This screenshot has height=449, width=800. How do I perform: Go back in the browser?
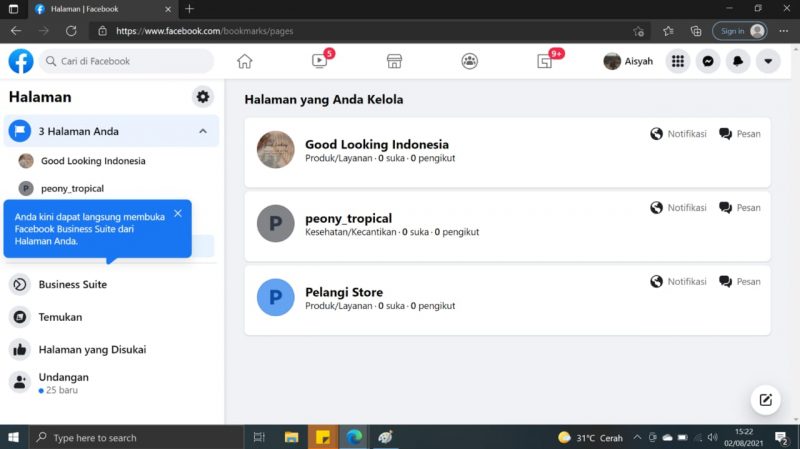16,31
